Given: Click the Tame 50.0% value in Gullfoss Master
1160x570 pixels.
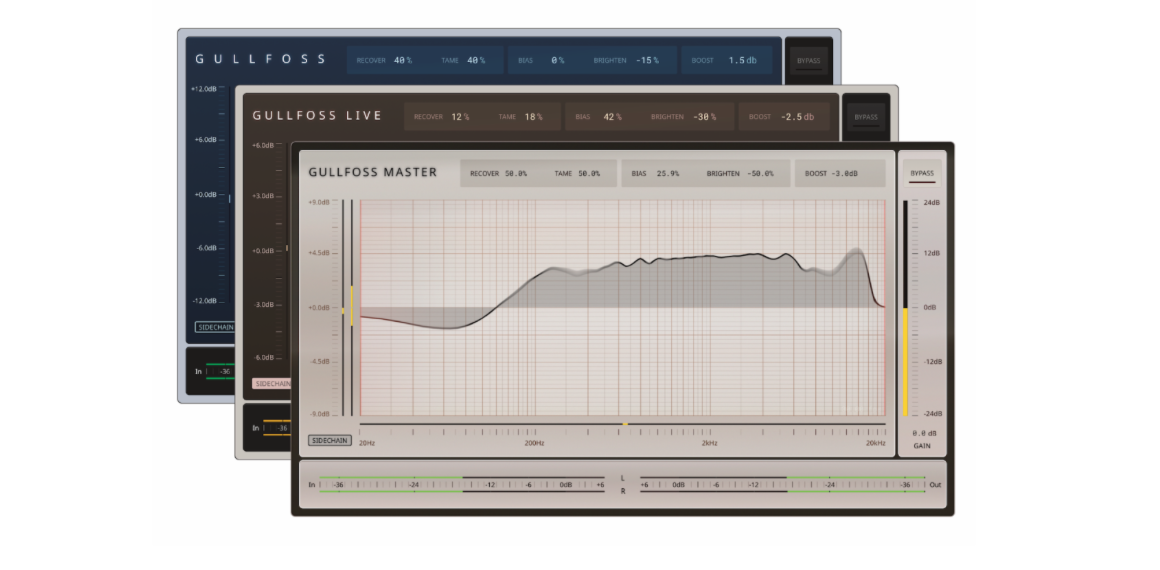Looking at the screenshot, I should coord(587,174).
